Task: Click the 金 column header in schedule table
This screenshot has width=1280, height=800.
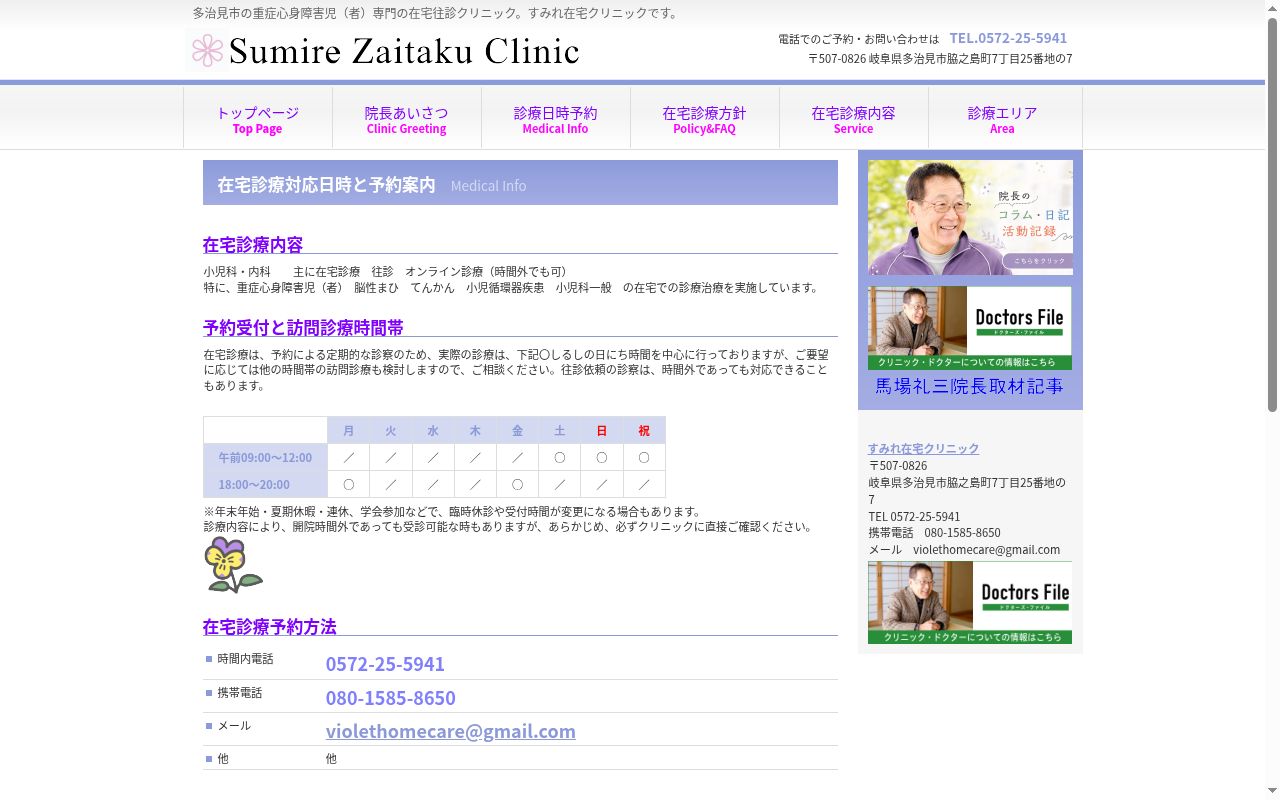Action: coord(517,431)
